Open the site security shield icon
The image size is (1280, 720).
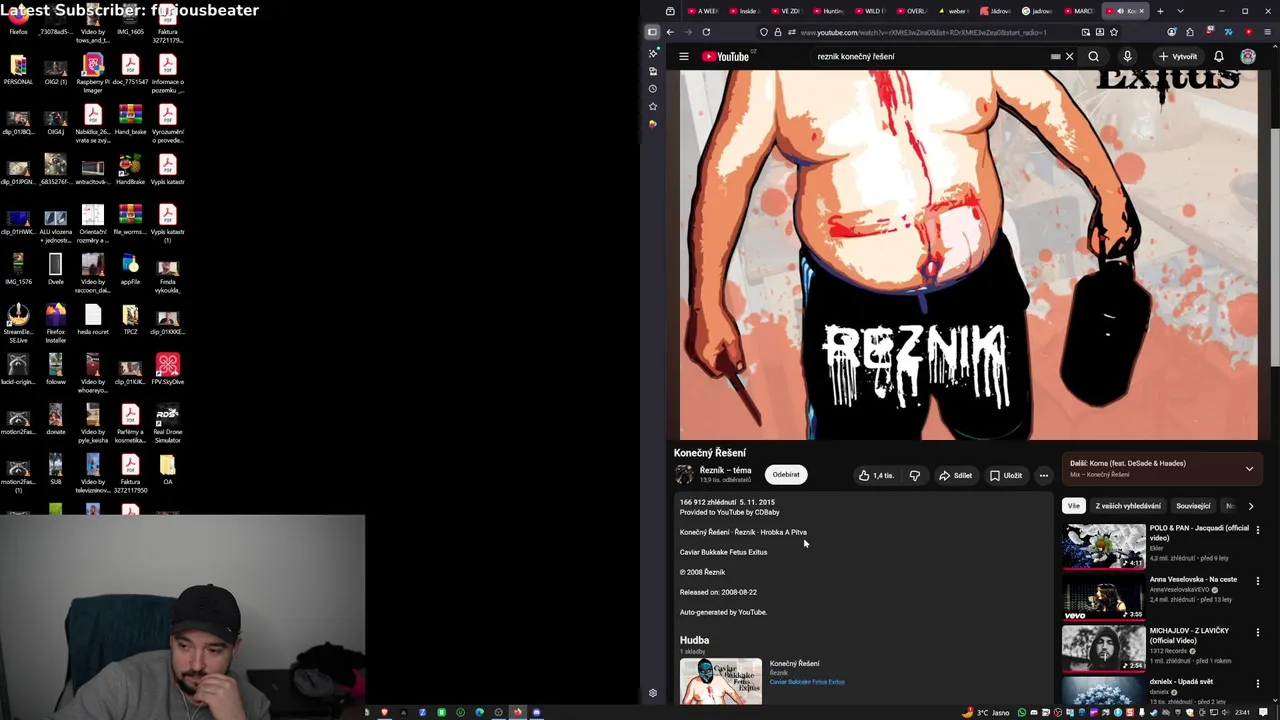(x=764, y=32)
